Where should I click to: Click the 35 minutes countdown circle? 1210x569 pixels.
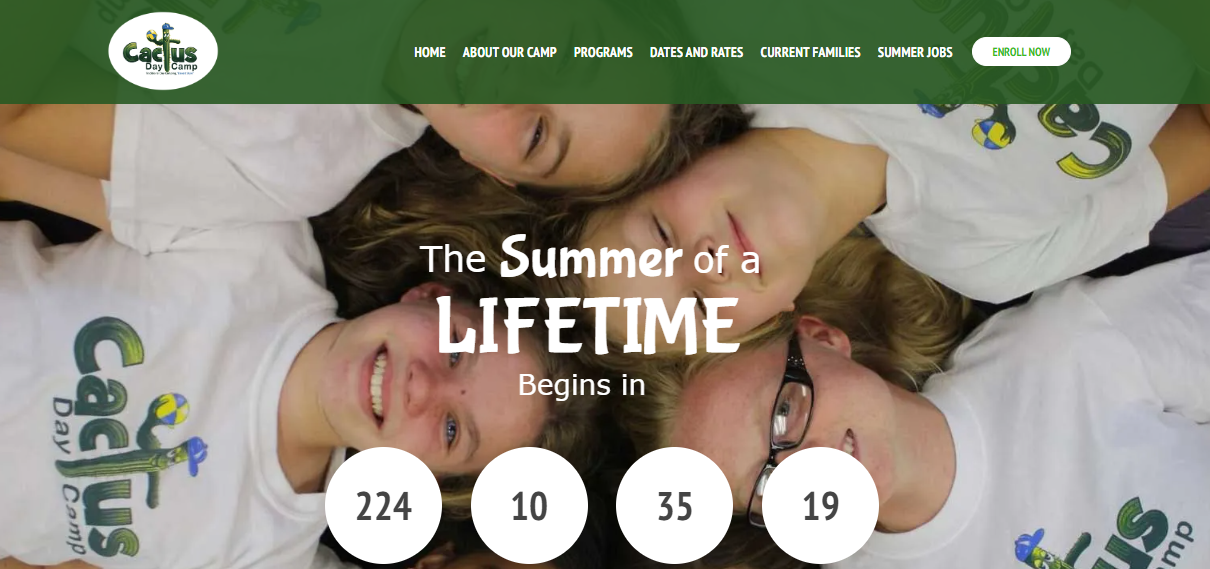coord(675,506)
